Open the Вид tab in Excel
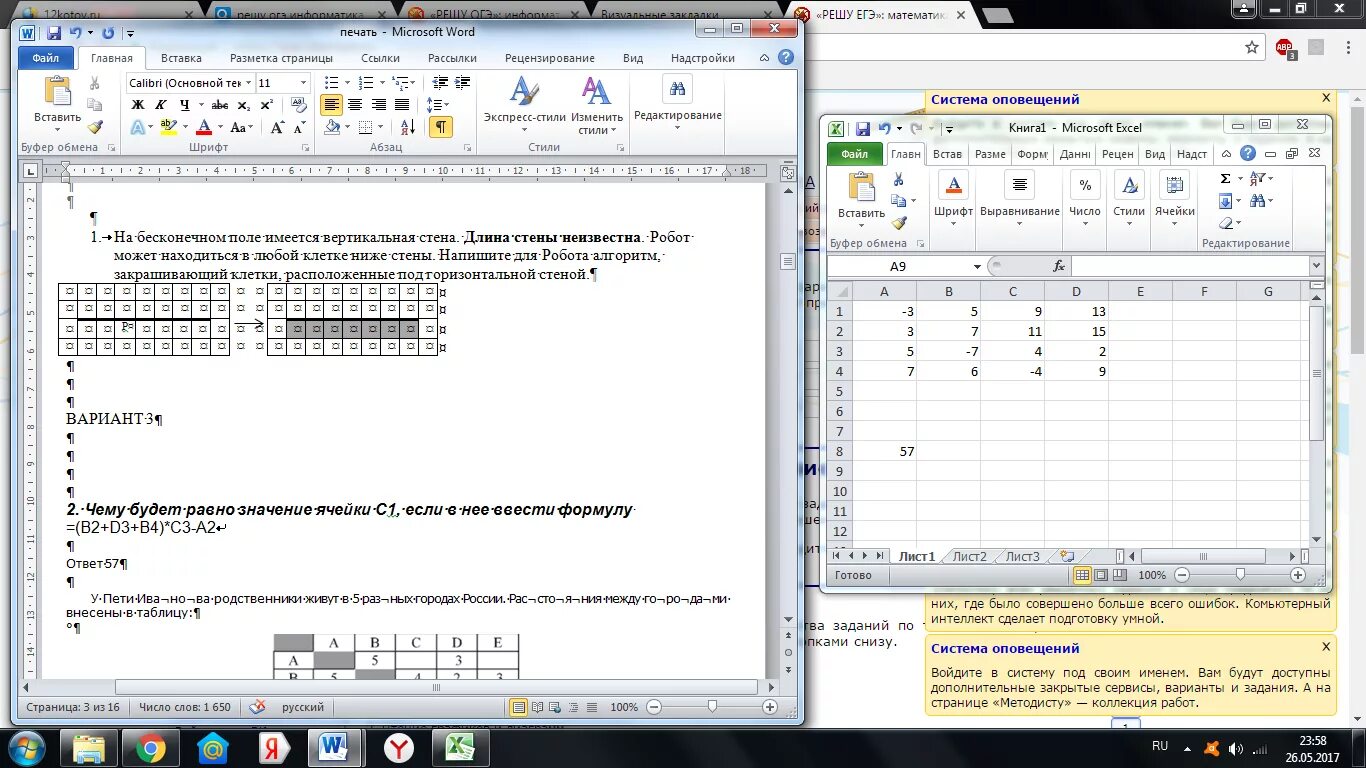This screenshot has width=1366, height=768. (1155, 154)
